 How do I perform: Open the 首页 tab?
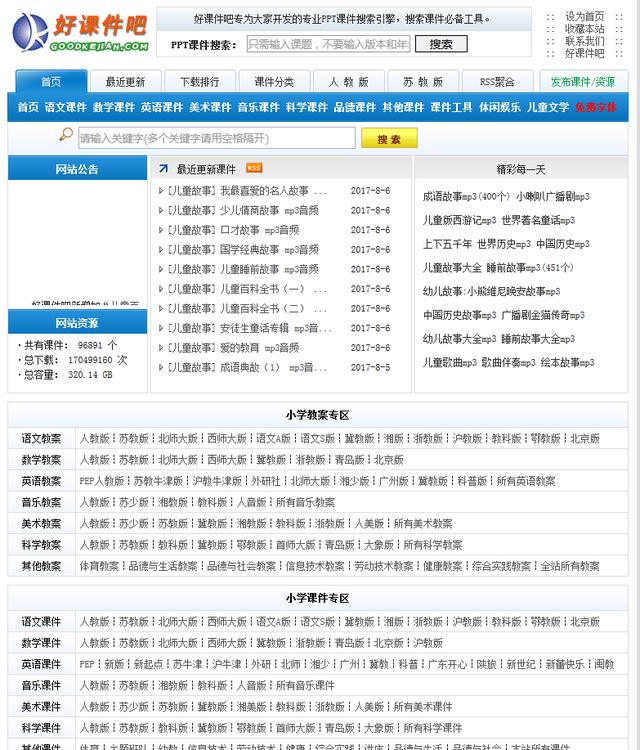point(51,81)
